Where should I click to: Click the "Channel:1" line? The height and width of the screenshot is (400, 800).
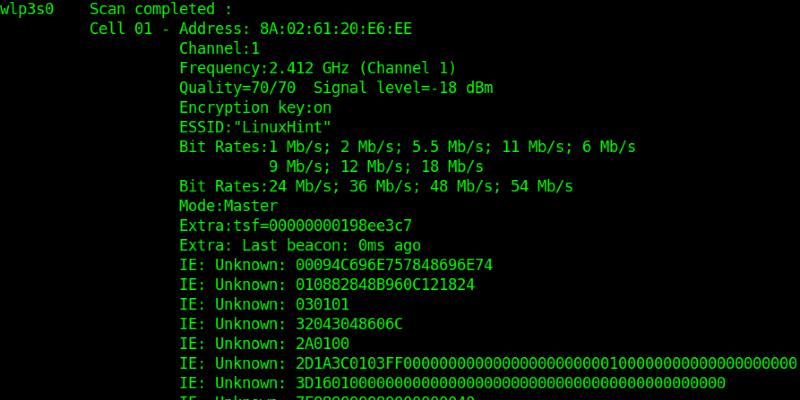219,48
